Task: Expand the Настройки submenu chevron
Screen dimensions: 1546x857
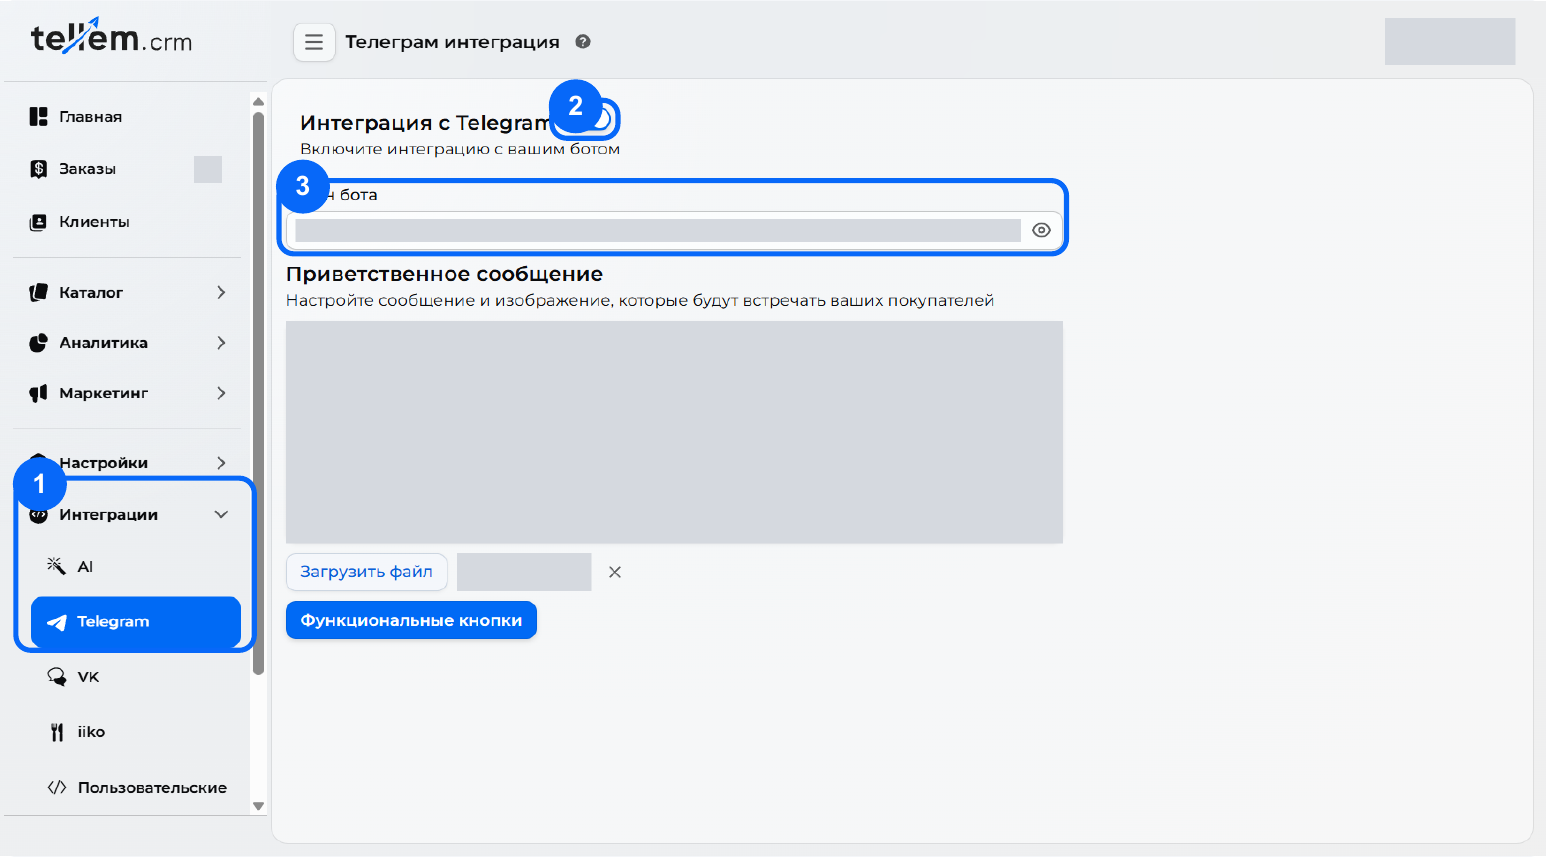Action: pyautogui.click(x=221, y=463)
